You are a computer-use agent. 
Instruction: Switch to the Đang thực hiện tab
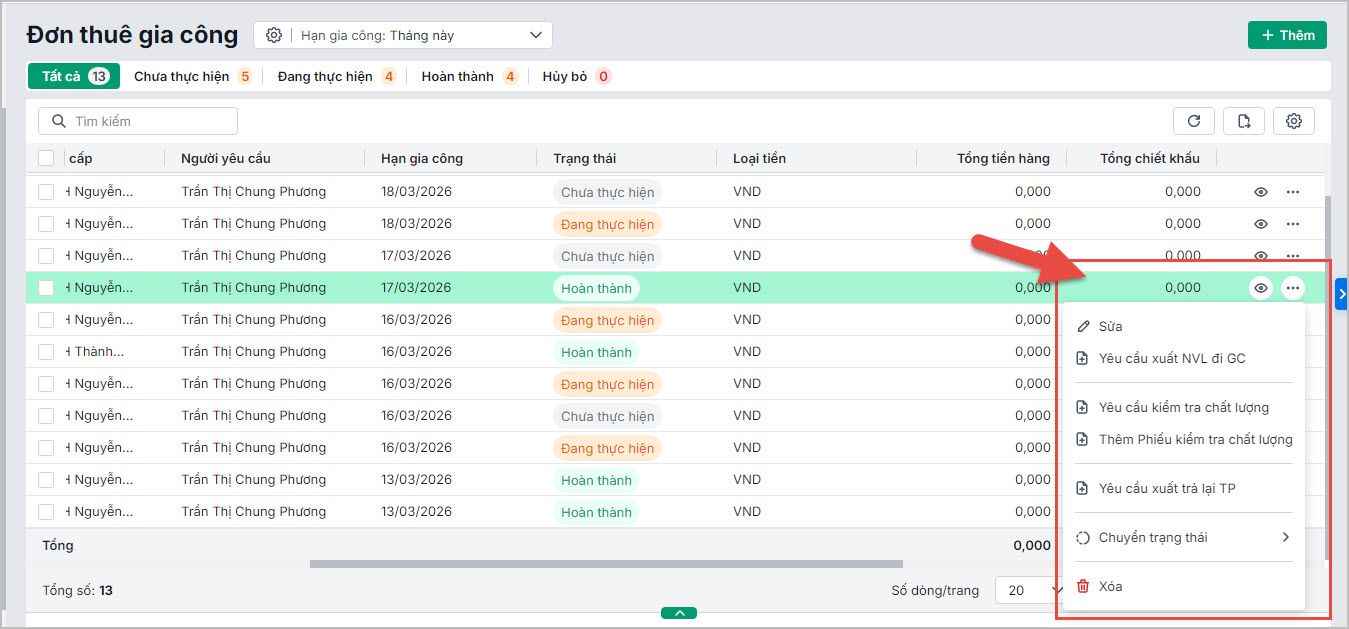(x=325, y=76)
